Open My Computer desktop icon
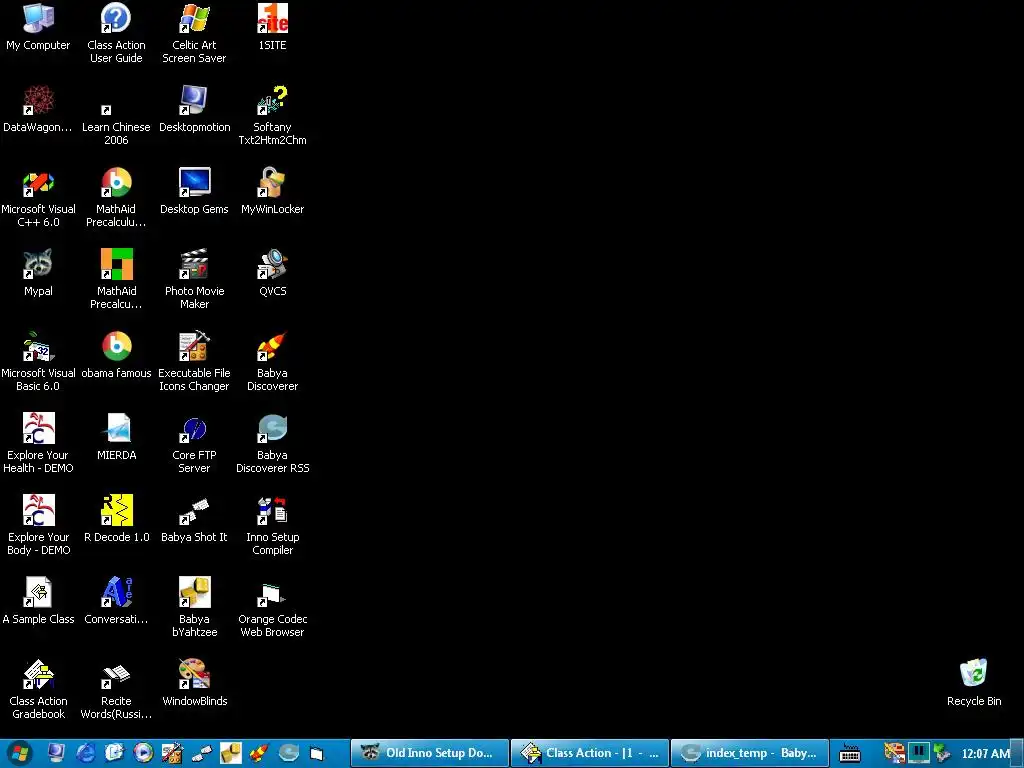 [x=39, y=27]
